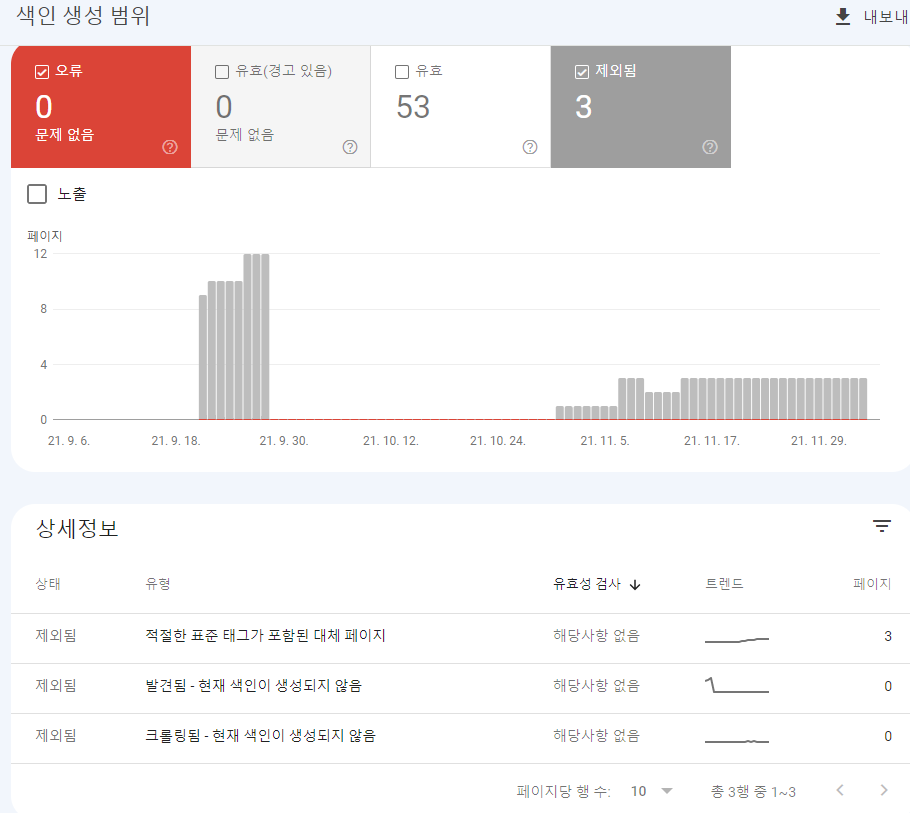Open row 적절한 표준 태그가 포함된 대체 페이지
Image resolution: width=910 pixels, height=813 pixels.
coord(460,638)
